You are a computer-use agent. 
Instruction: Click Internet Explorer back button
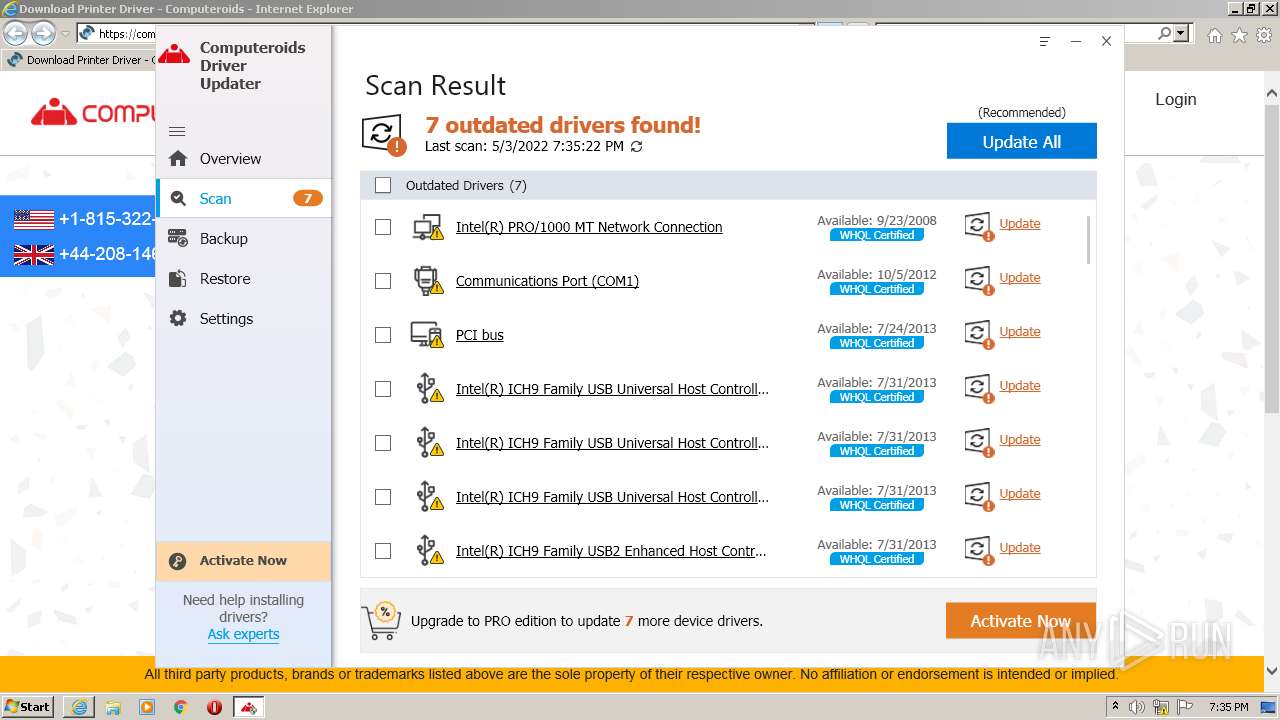(x=15, y=33)
